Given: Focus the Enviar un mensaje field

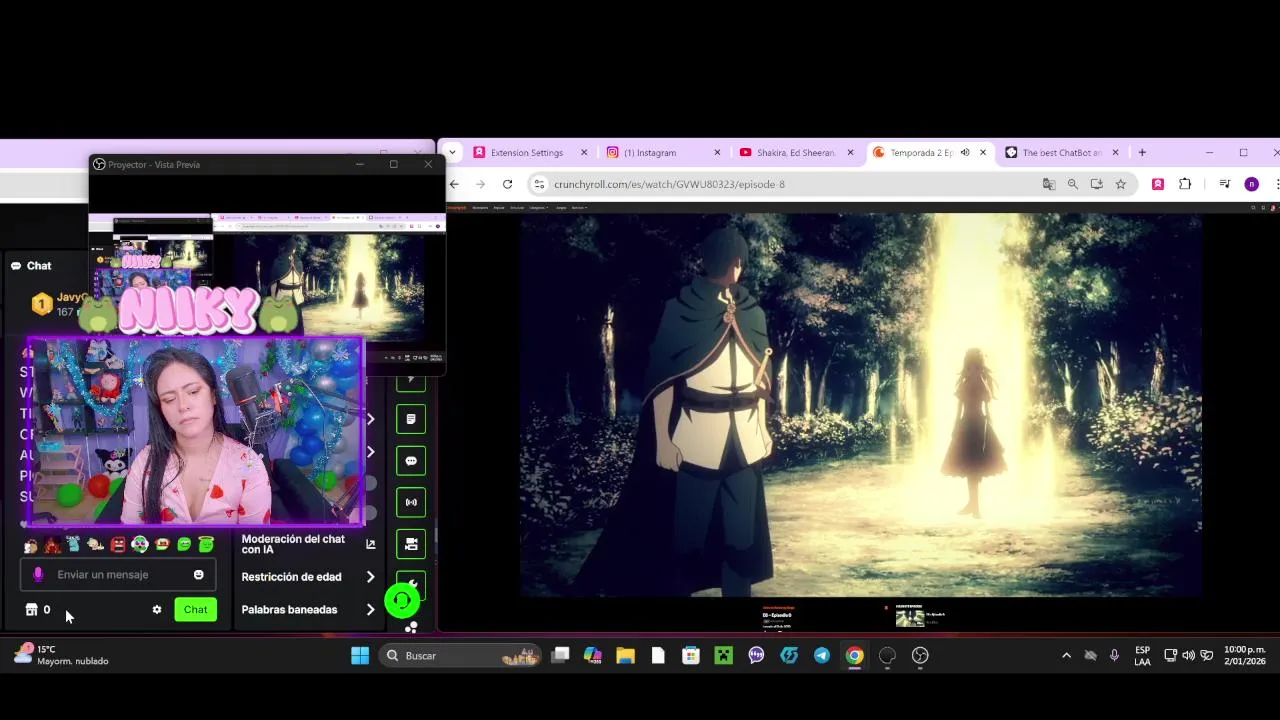Looking at the screenshot, I should (118, 575).
